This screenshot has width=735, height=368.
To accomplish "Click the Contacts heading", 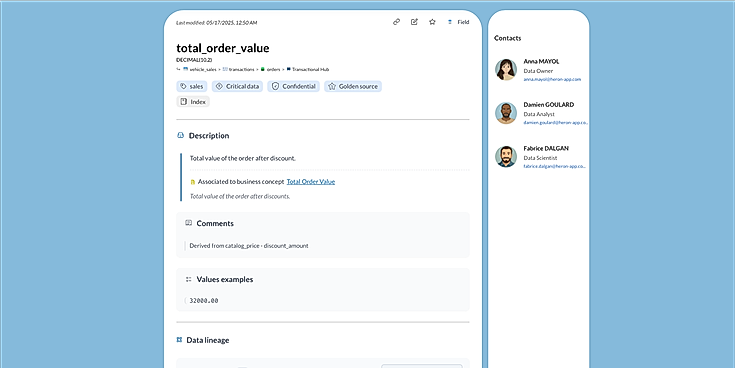I will (508, 38).
